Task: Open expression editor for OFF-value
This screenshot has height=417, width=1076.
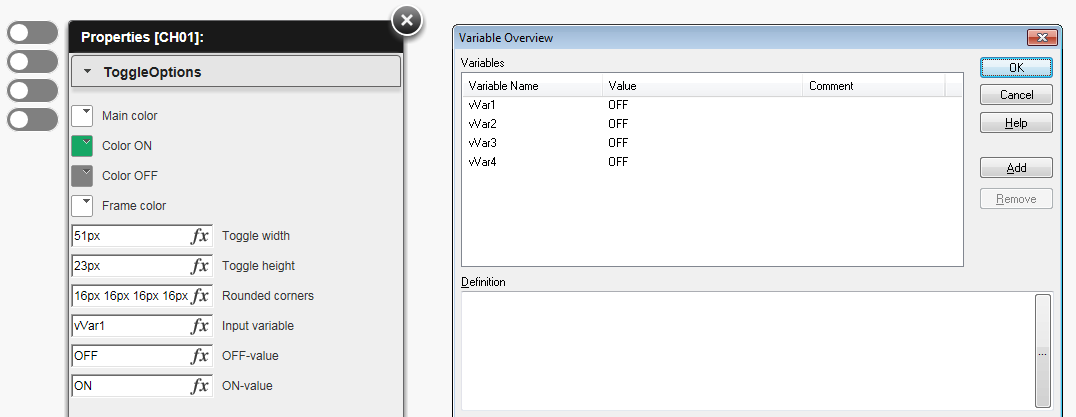Action: point(200,356)
